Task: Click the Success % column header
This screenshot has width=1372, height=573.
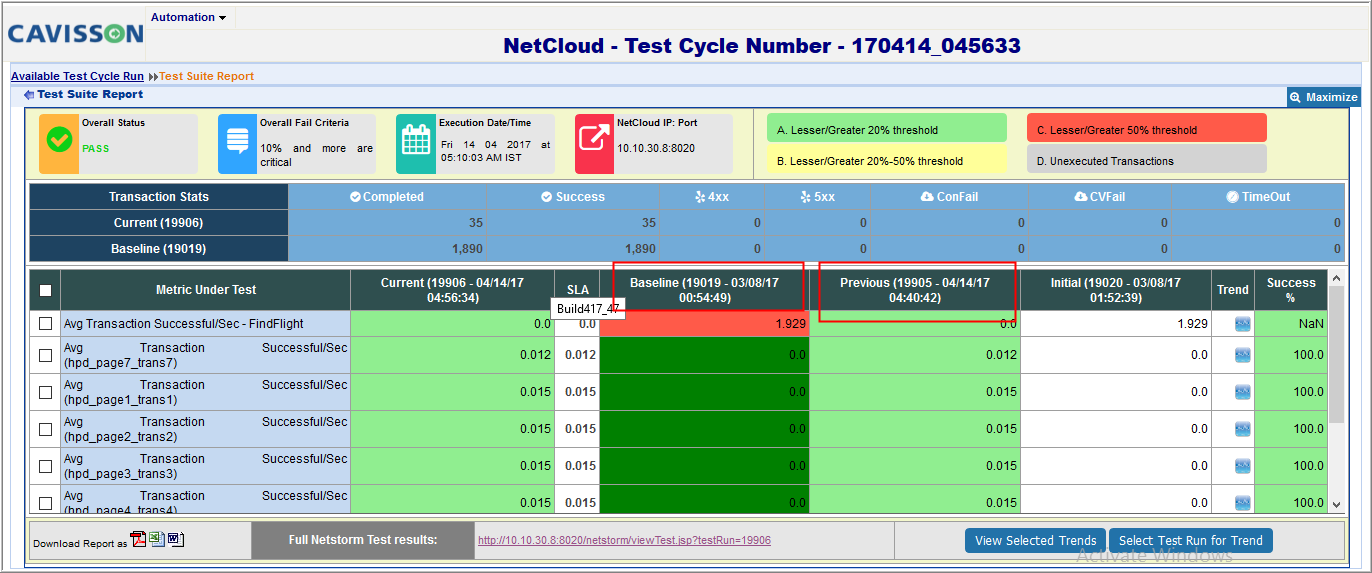Action: click(1291, 290)
